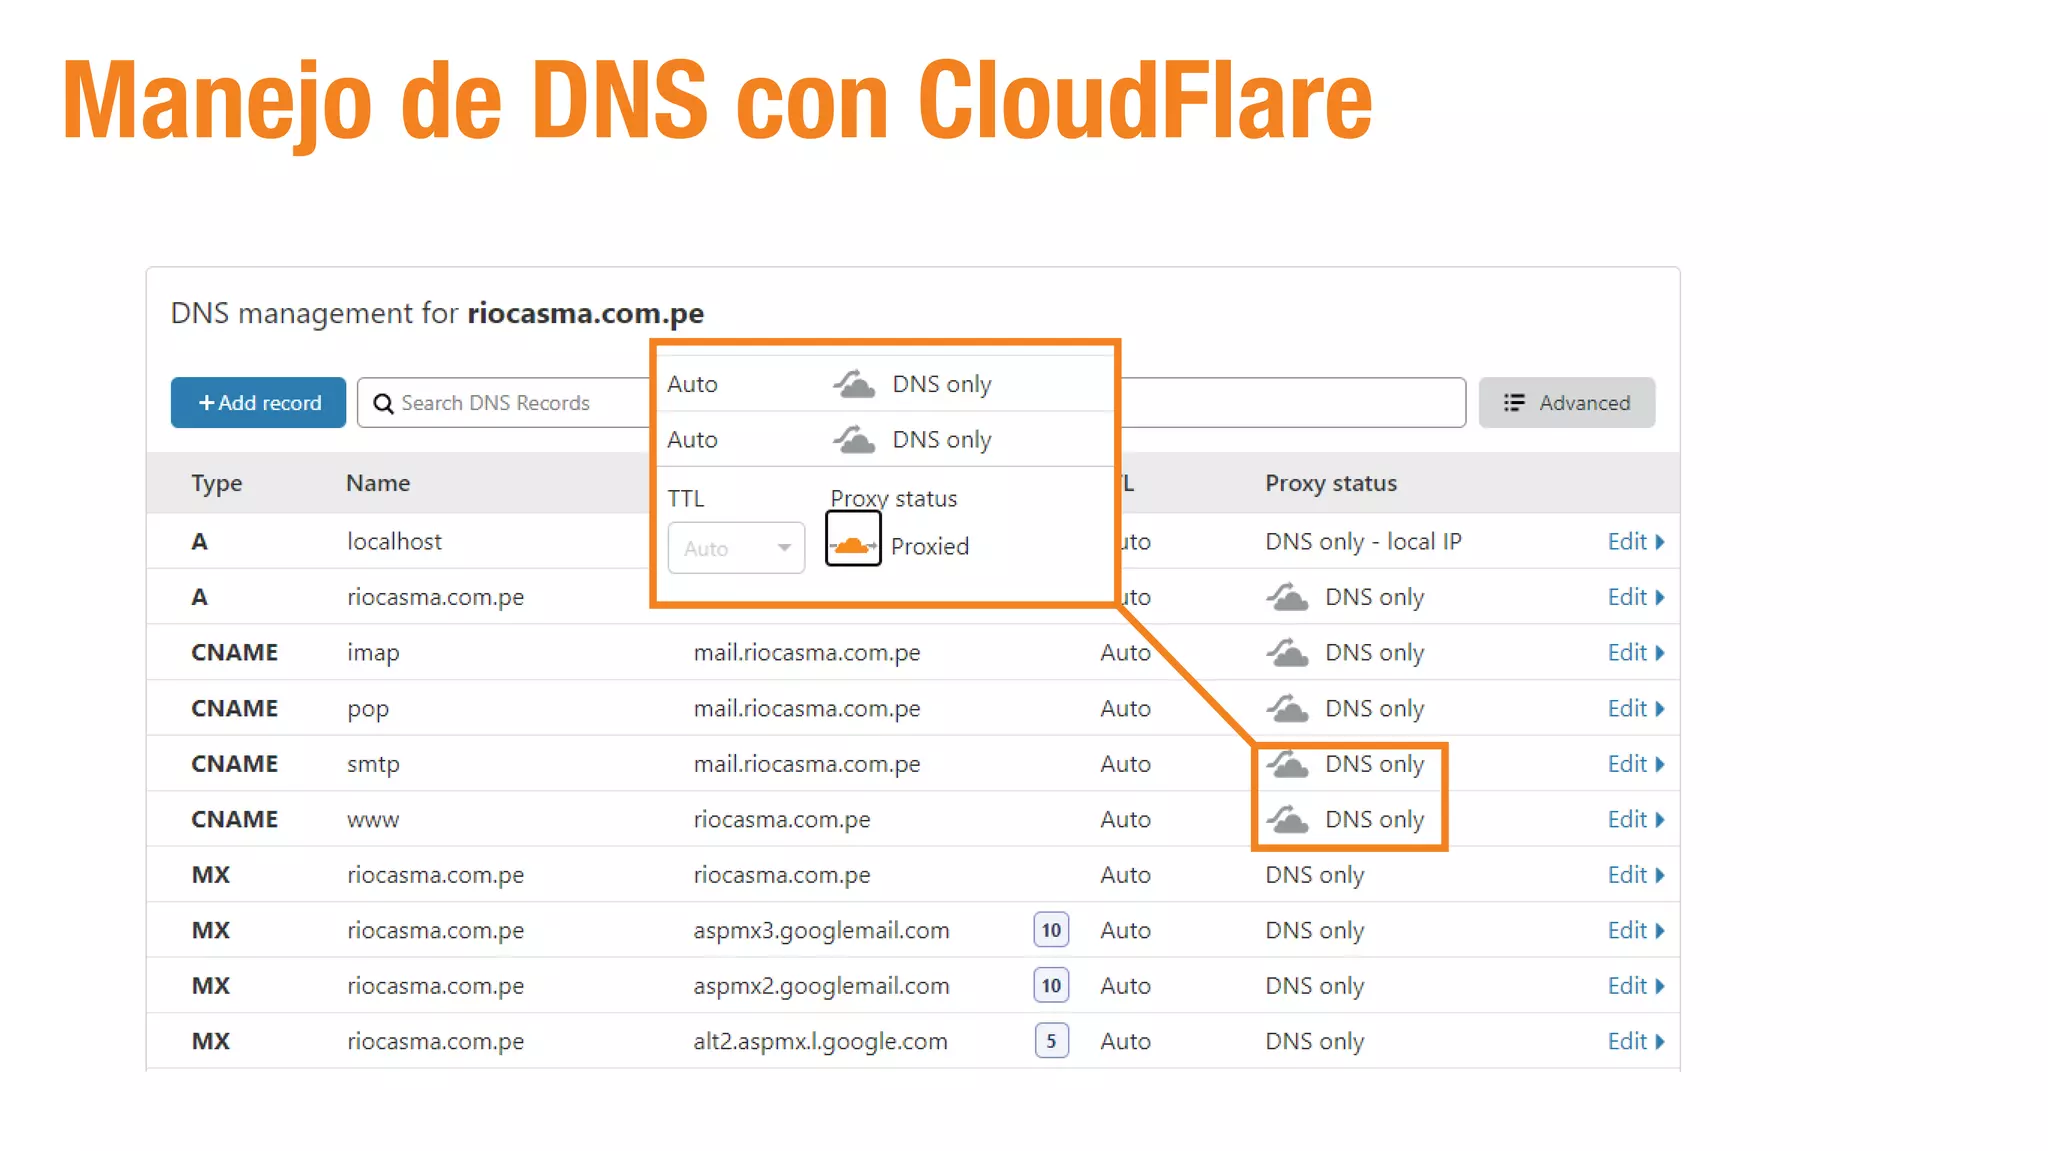Image resolution: width=2048 pixels, height=1151 pixels.
Task: Click mail.riocasma.com.pe in the pop row
Action: (807, 709)
